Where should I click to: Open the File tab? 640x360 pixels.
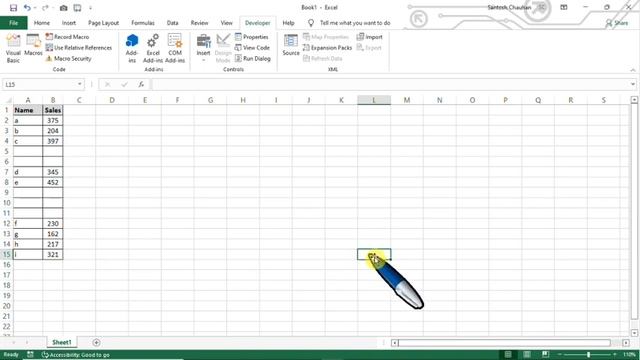pos(13,23)
